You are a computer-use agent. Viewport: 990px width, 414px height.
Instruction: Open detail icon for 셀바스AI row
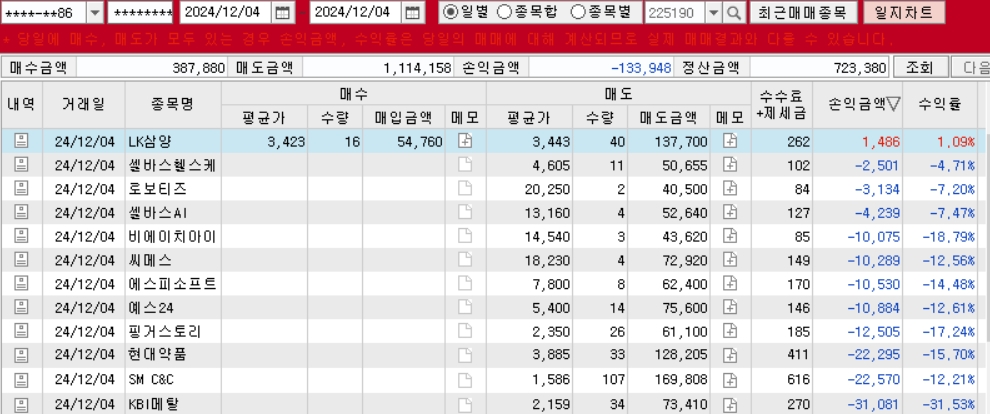21,213
